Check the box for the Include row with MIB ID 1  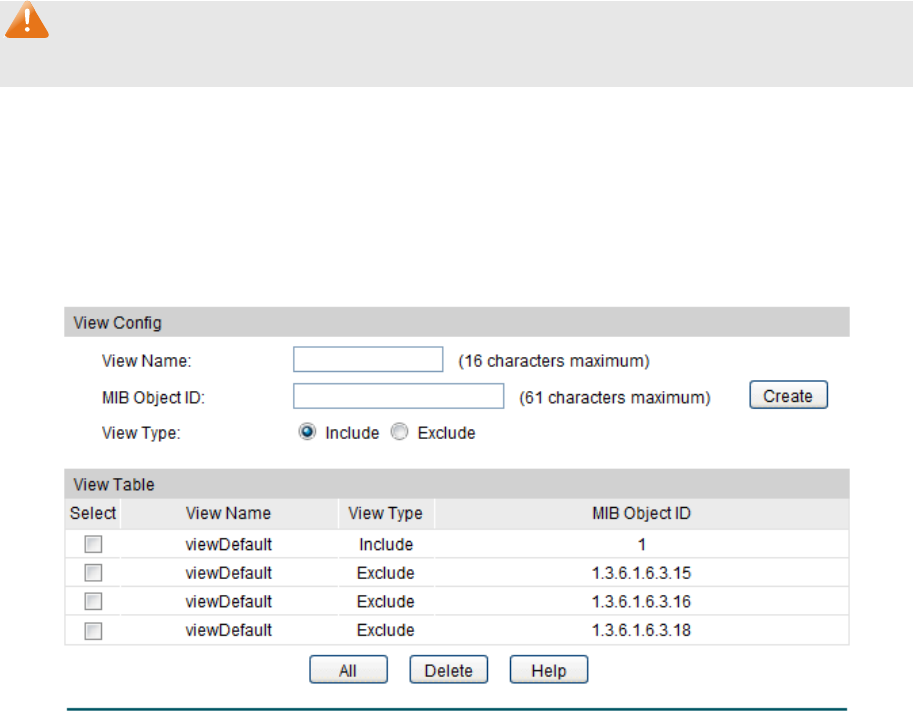pyautogui.click(x=93, y=544)
